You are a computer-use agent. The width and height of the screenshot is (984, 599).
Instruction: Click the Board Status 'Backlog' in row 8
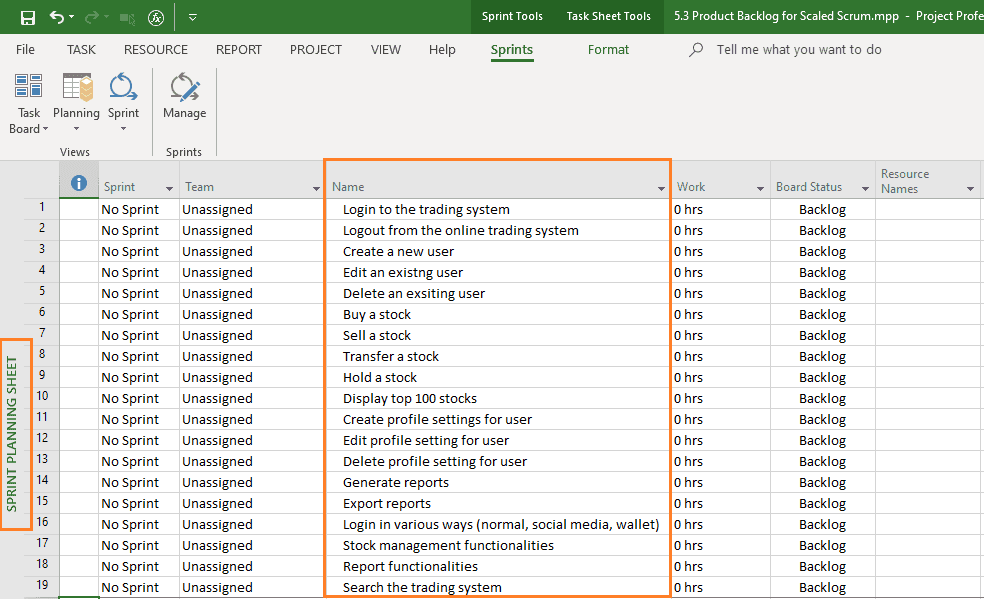coord(822,356)
